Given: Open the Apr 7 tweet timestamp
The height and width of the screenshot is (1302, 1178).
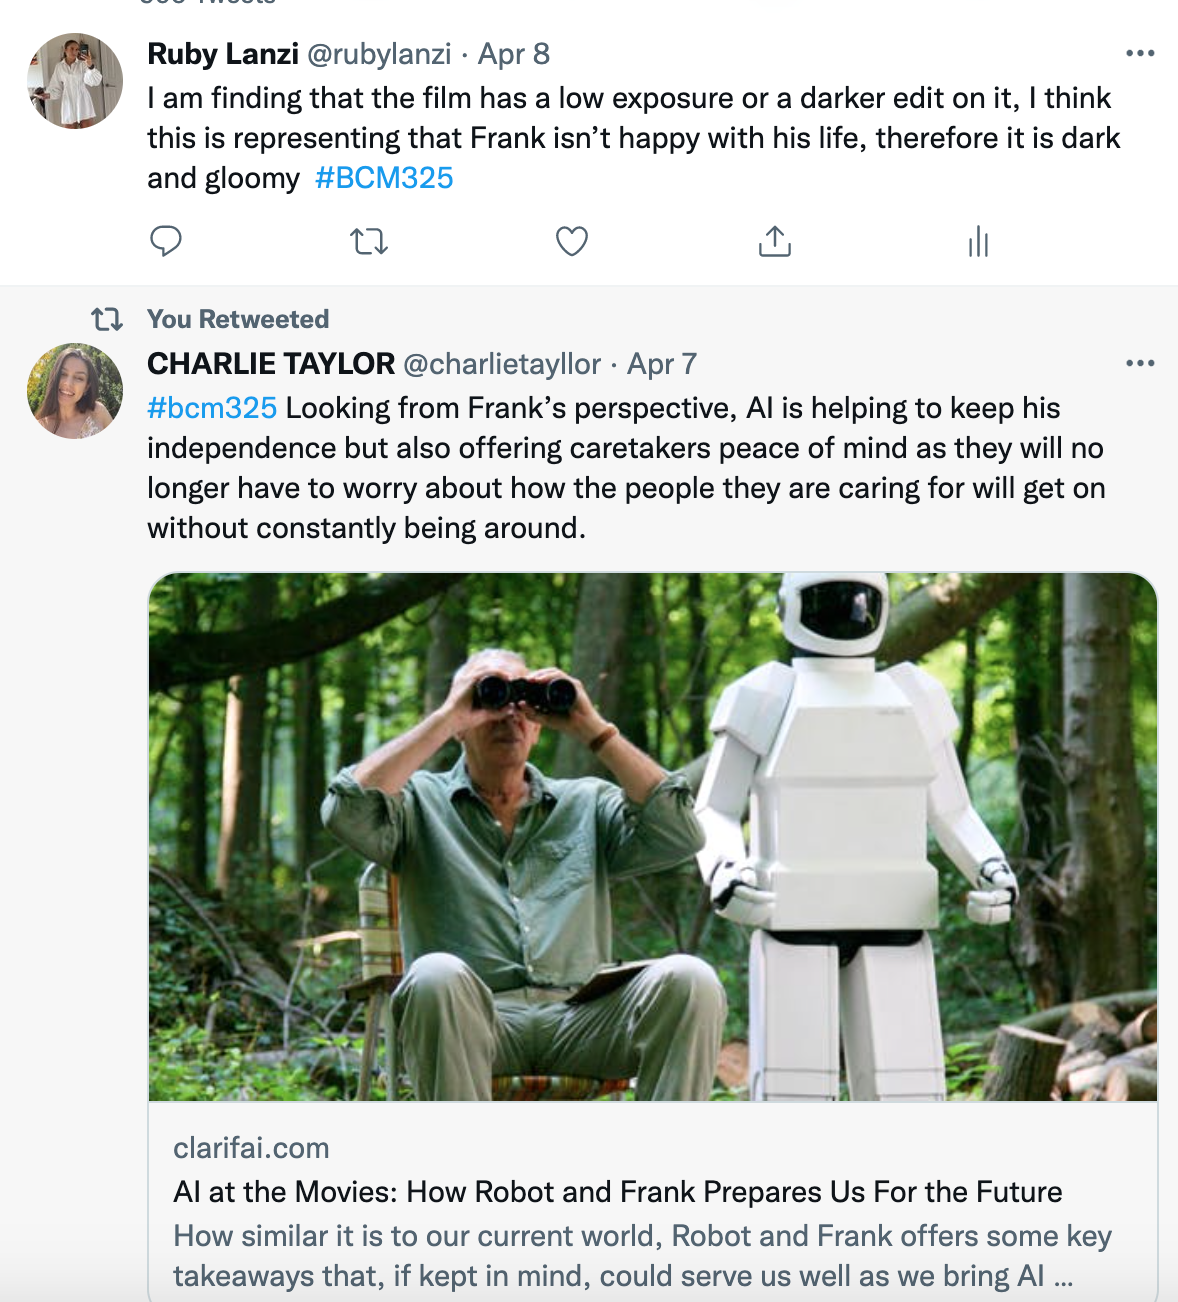Looking at the screenshot, I should (x=662, y=364).
